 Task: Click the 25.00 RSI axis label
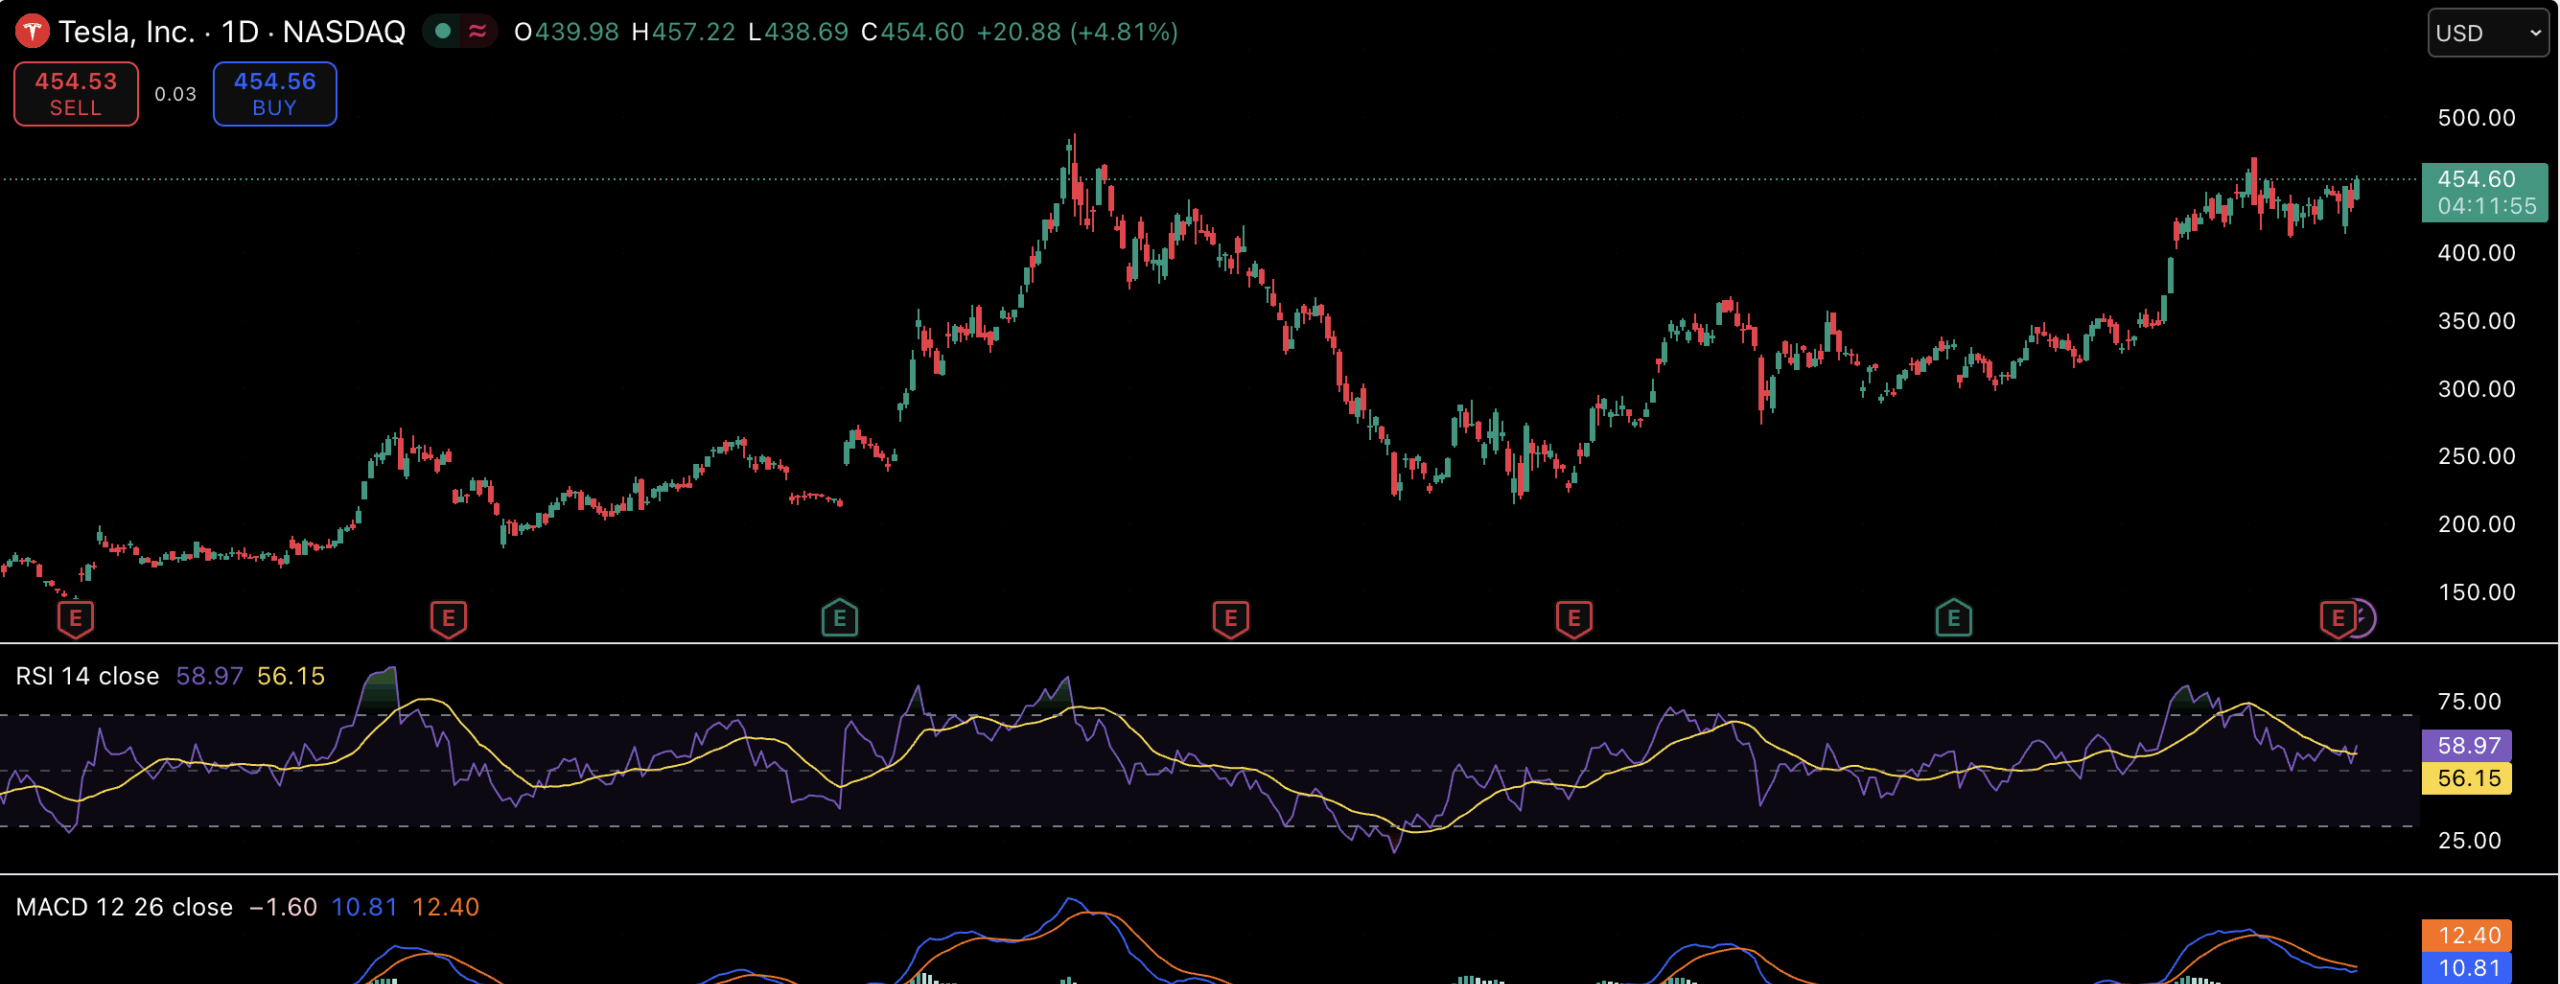2469,840
